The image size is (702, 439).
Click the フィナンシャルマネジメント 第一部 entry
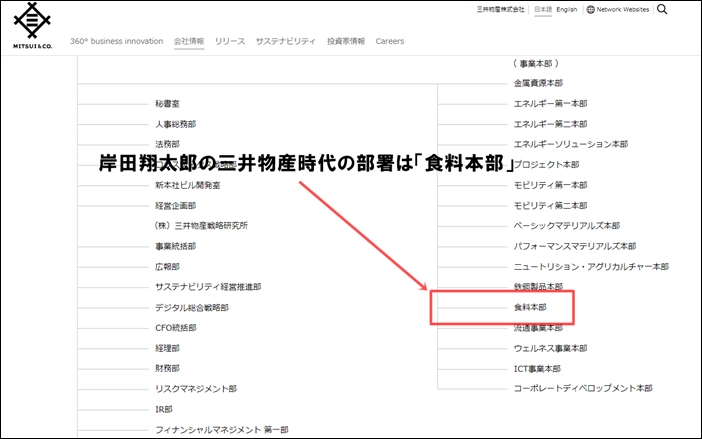point(222,430)
